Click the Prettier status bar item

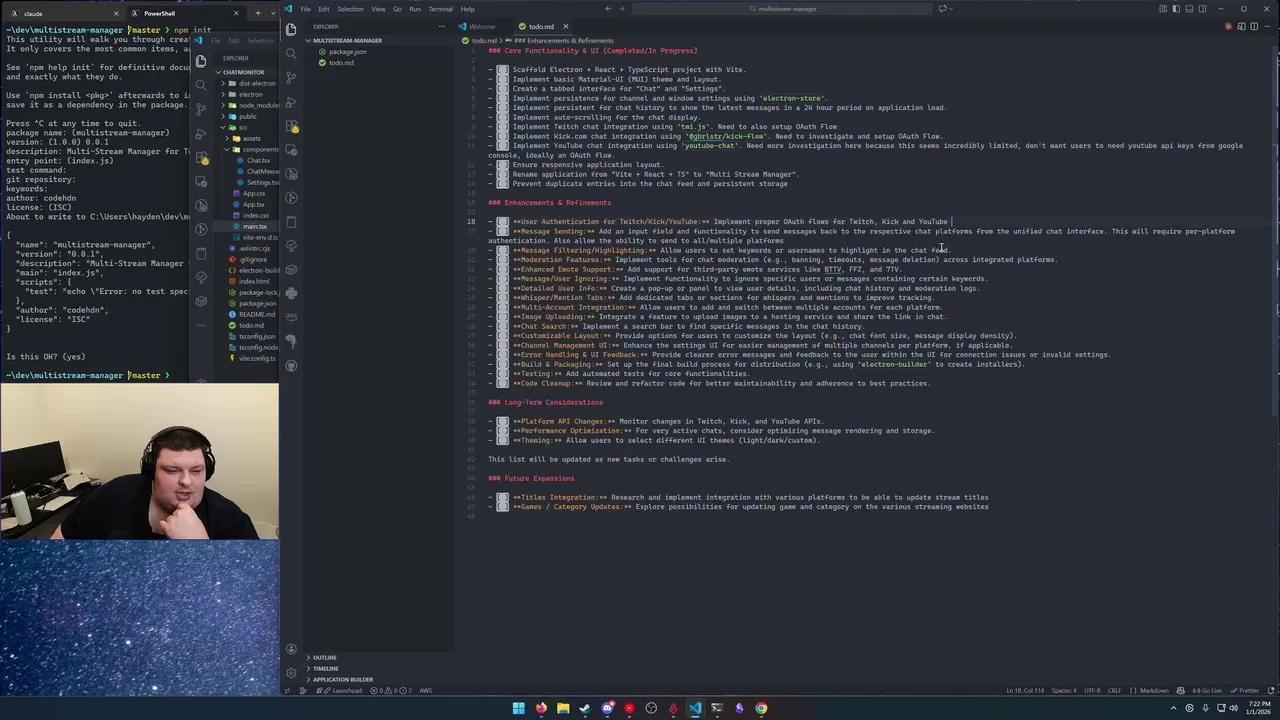[1244, 690]
